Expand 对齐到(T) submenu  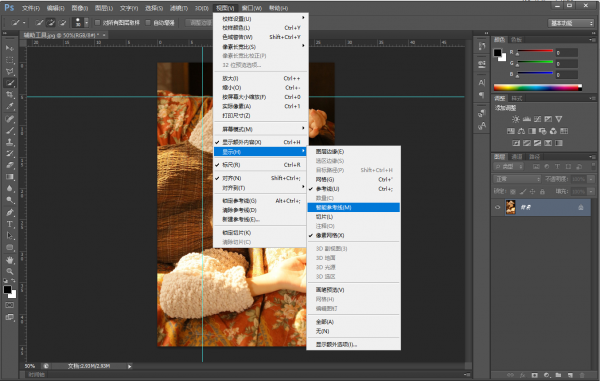coord(260,188)
